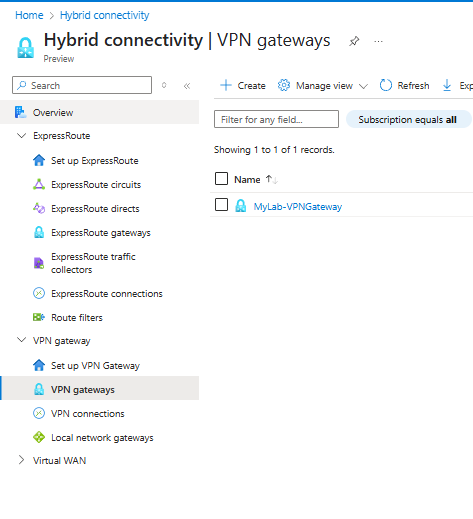This screenshot has width=473, height=519.
Task: Open the Manage view dropdown
Action: point(323,86)
